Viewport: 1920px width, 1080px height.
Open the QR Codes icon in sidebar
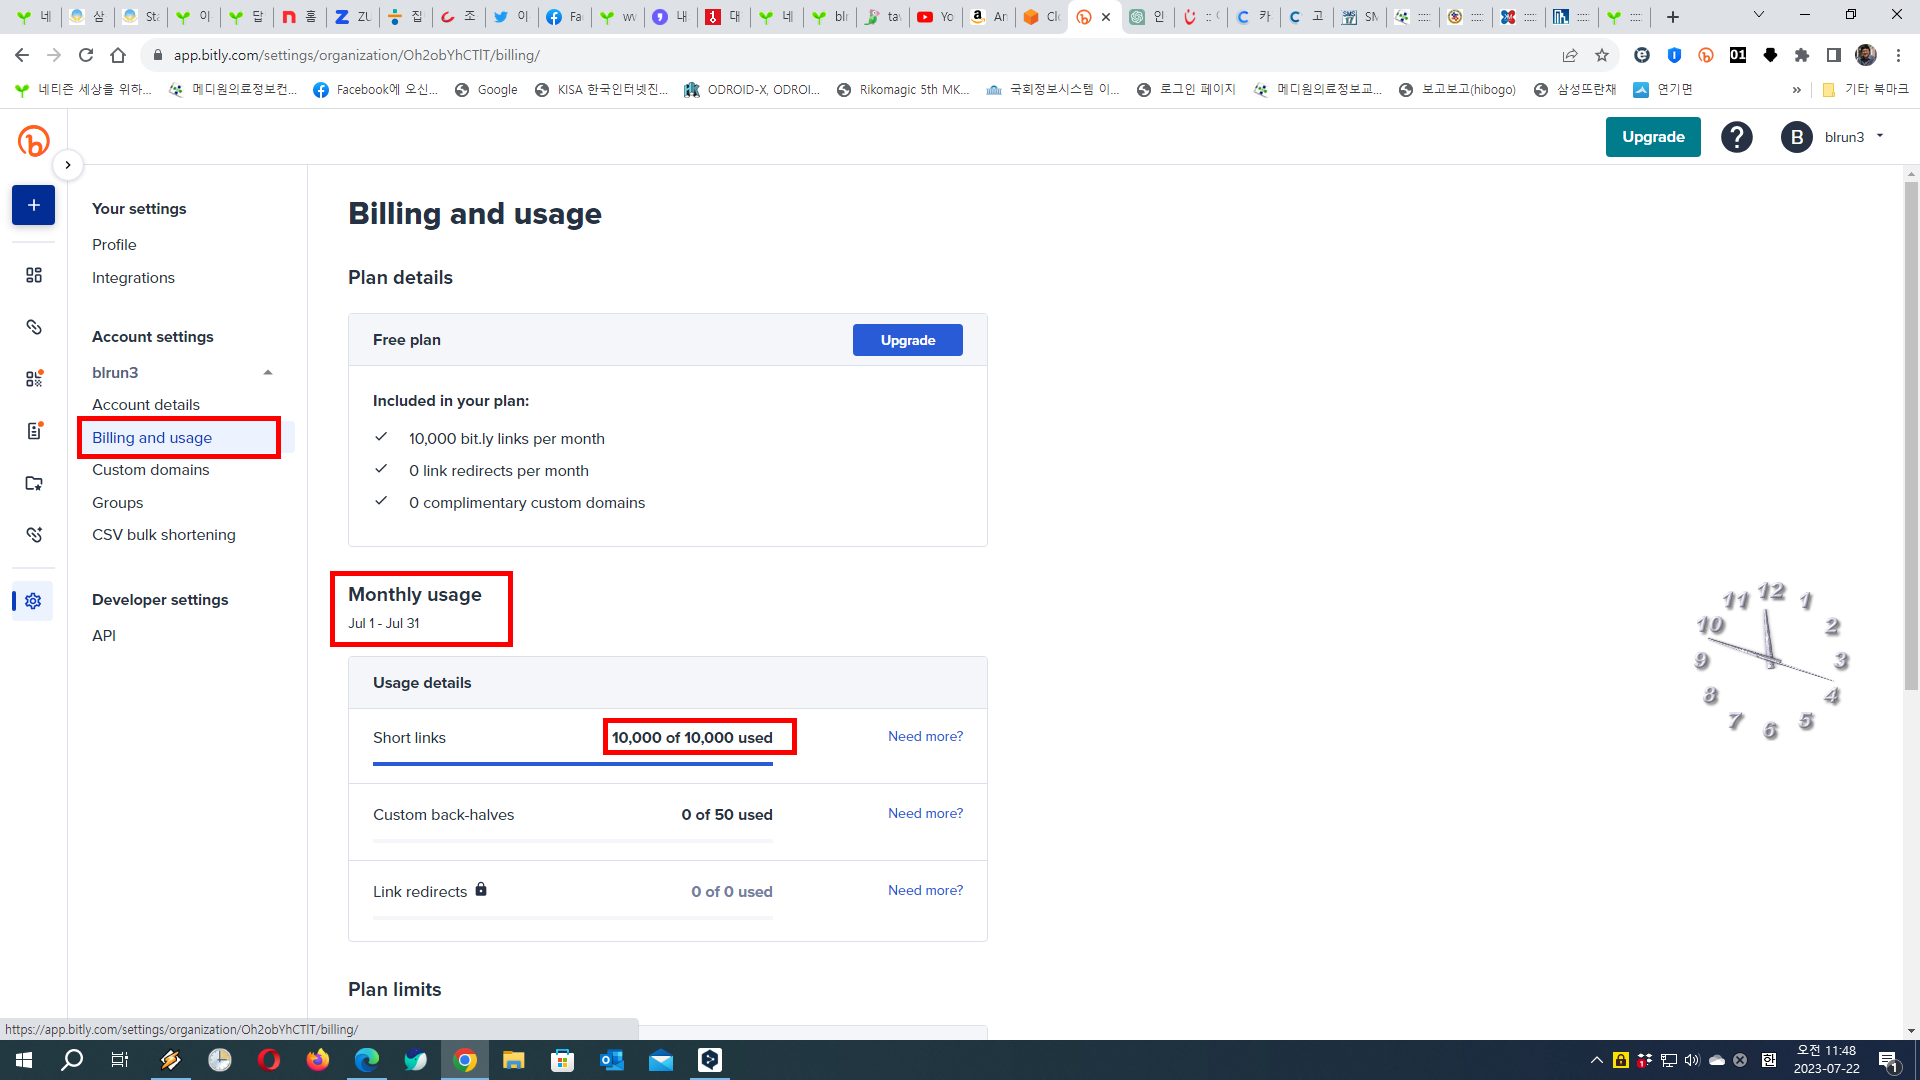[x=34, y=379]
